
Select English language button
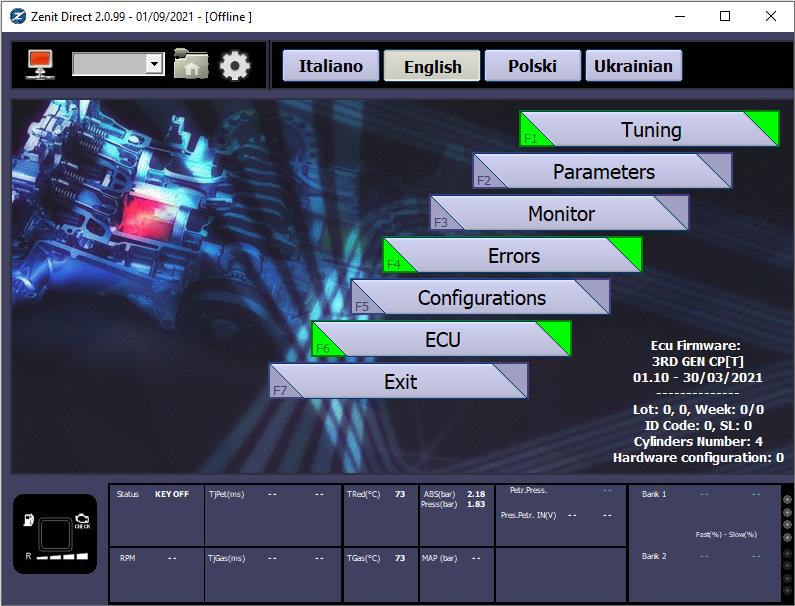click(x=432, y=66)
